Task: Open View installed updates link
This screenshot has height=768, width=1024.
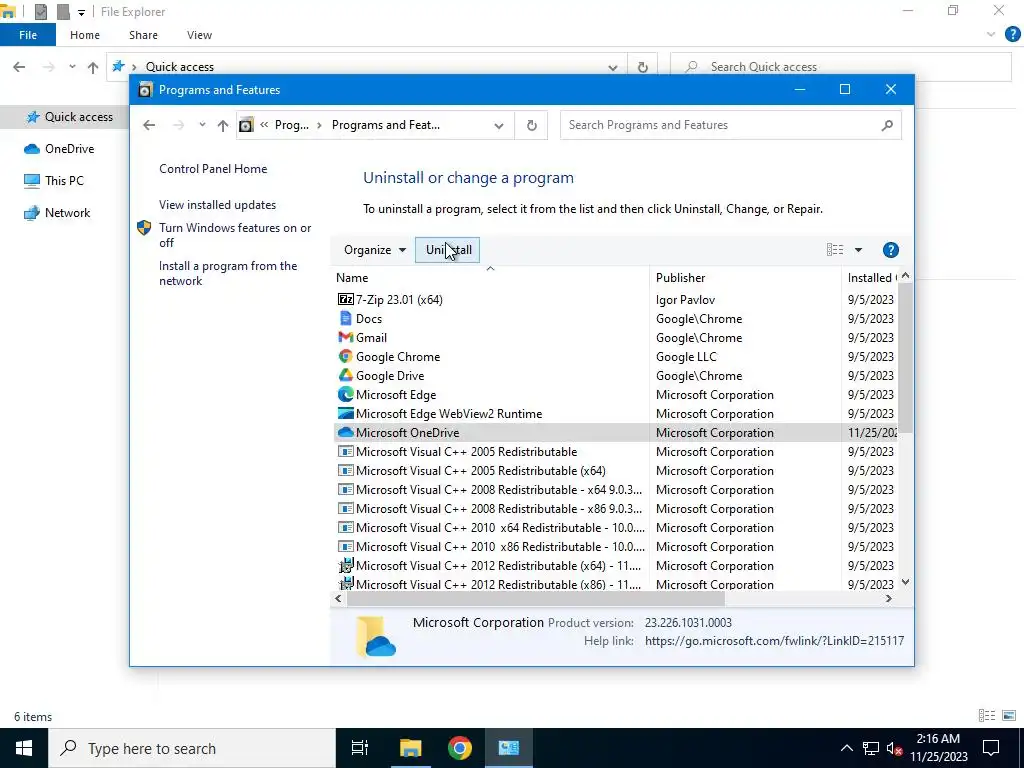Action: click(x=217, y=204)
